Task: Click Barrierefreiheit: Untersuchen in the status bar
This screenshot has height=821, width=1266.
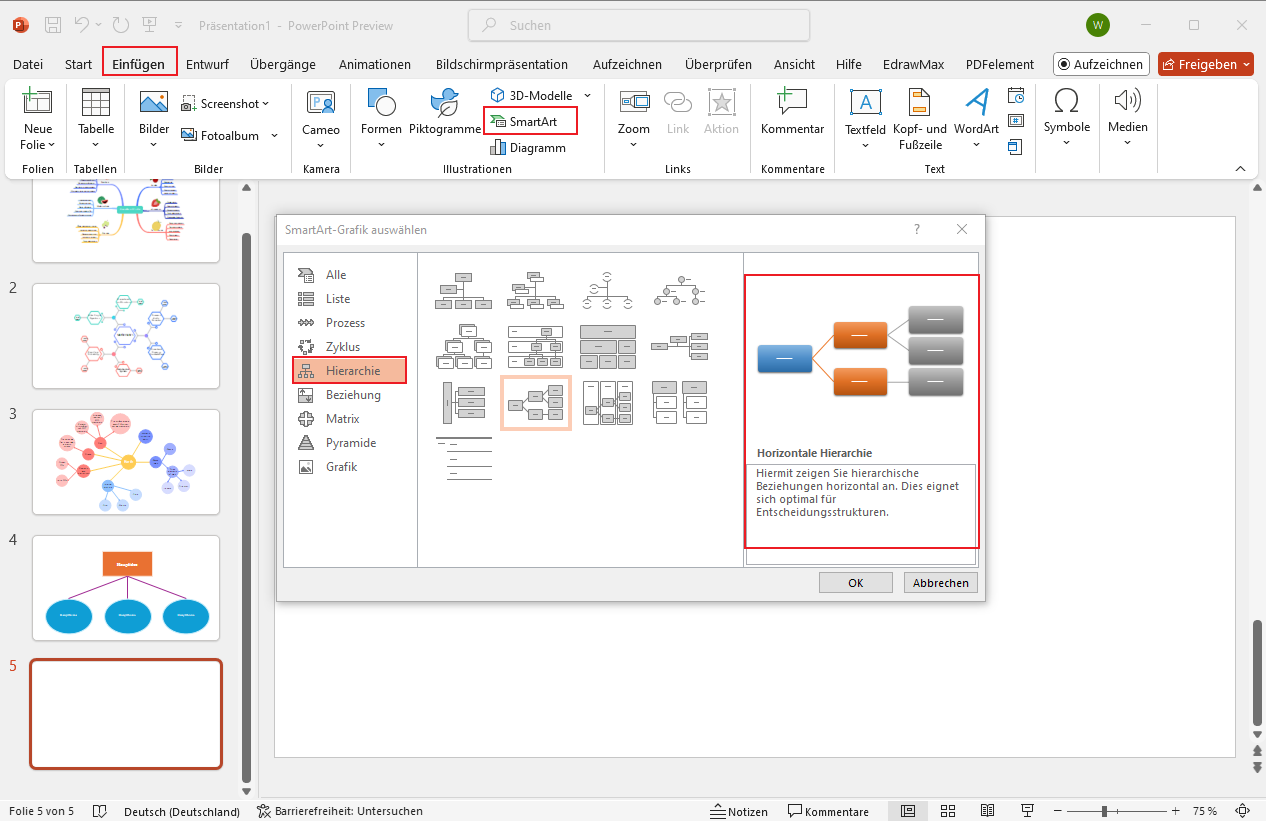Action: pos(340,811)
